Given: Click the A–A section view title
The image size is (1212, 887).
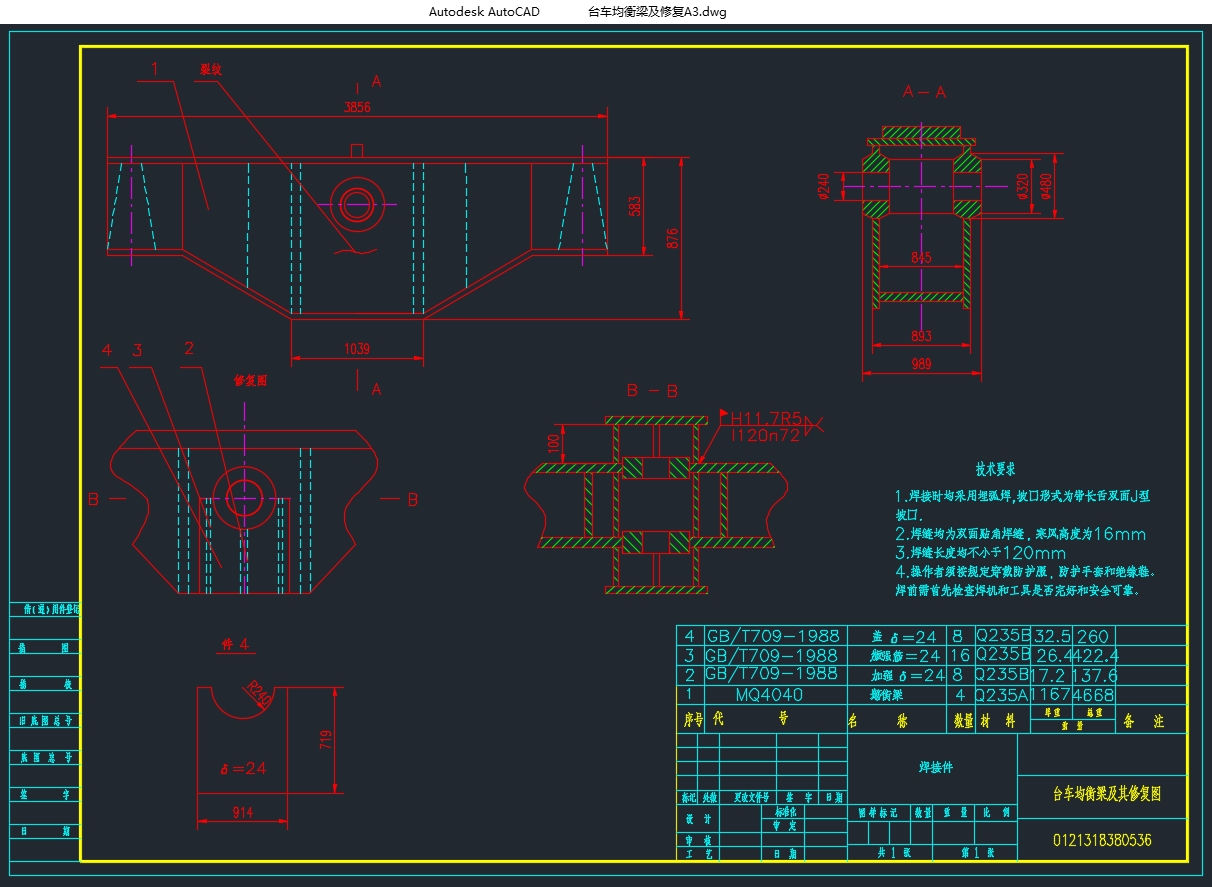Looking at the screenshot, I should click(924, 91).
